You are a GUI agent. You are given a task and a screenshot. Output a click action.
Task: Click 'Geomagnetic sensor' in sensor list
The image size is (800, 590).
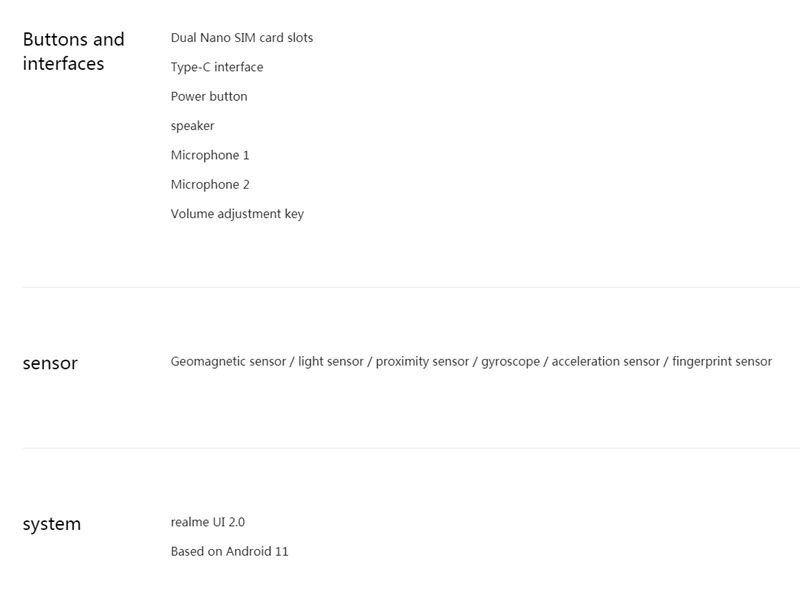pyautogui.click(x=228, y=361)
